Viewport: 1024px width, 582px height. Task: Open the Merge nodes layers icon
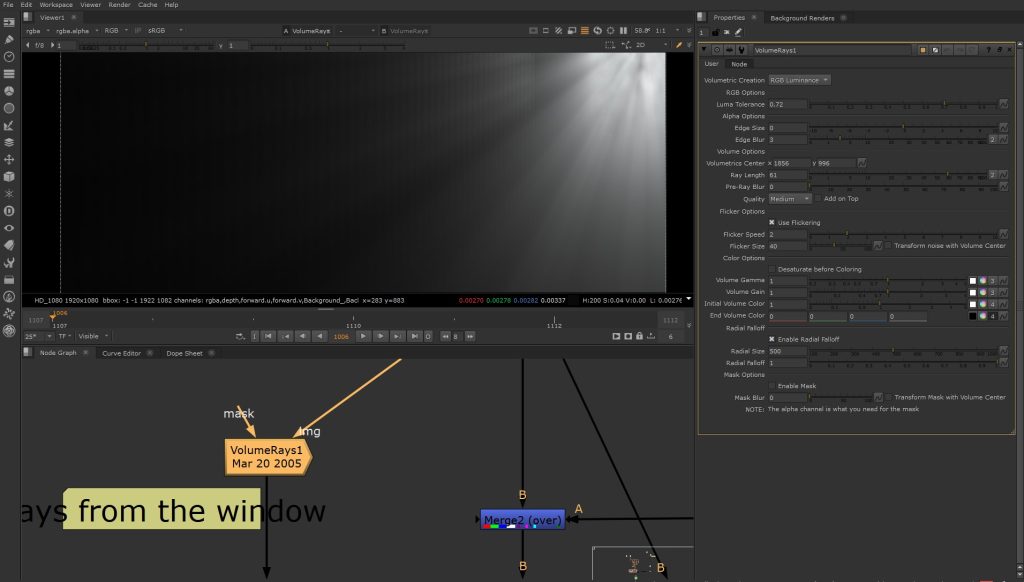point(9,142)
